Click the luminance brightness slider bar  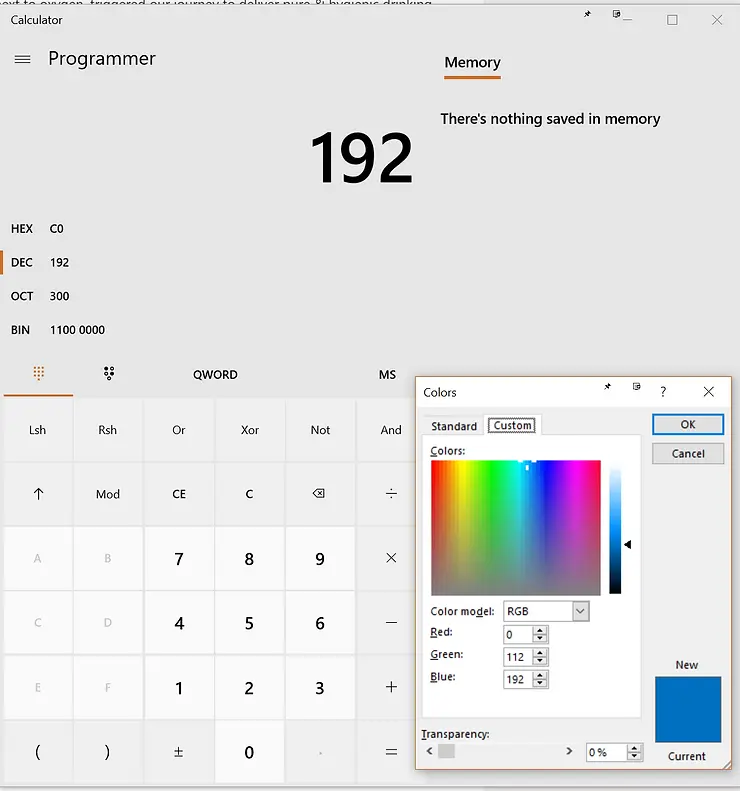[615, 530]
